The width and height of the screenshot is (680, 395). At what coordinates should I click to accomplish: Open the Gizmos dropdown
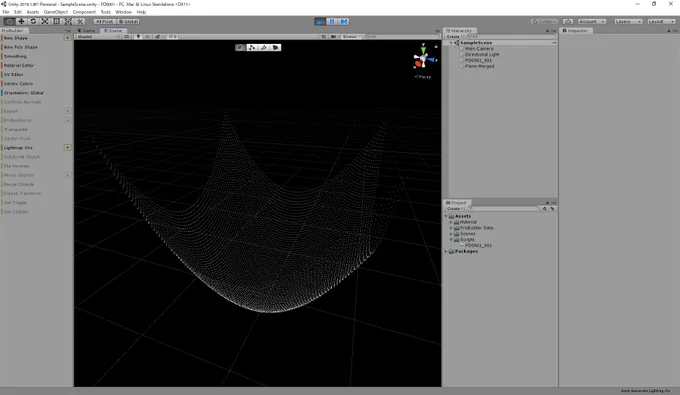351,37
